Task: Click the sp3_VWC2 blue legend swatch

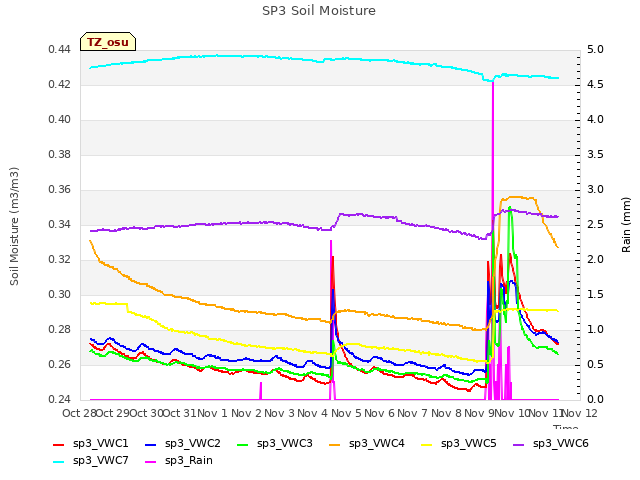Action: [151, 444]
